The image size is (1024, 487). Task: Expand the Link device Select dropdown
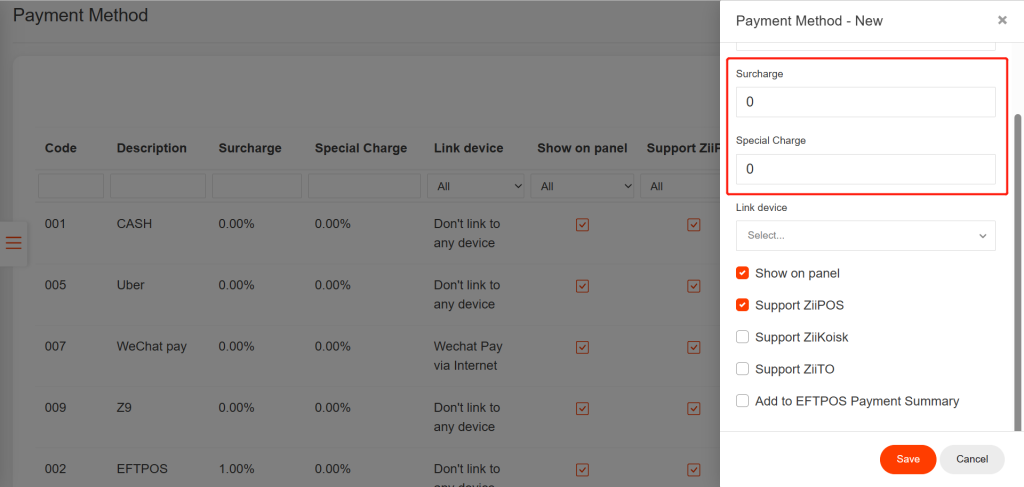(x=865, y=235)
